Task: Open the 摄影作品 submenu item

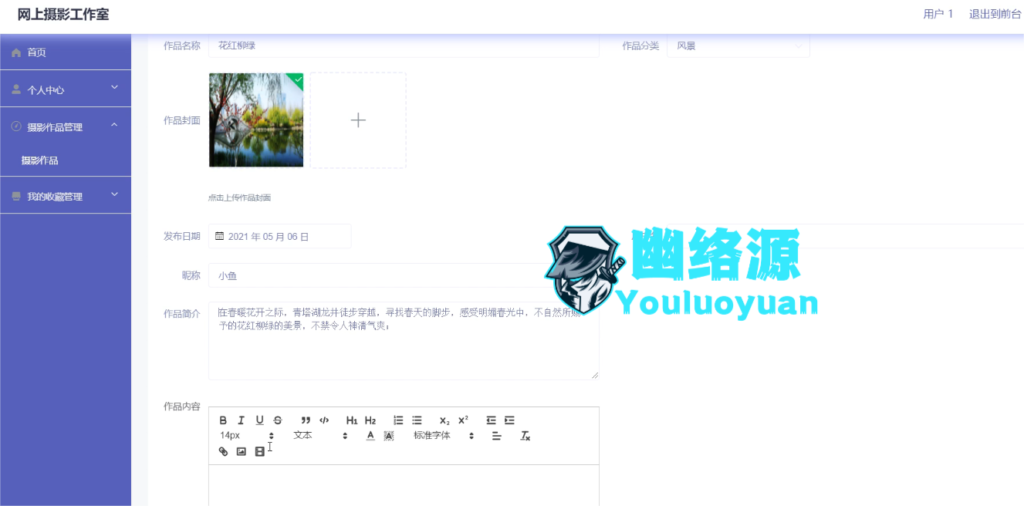Action: tap(65, 160)
